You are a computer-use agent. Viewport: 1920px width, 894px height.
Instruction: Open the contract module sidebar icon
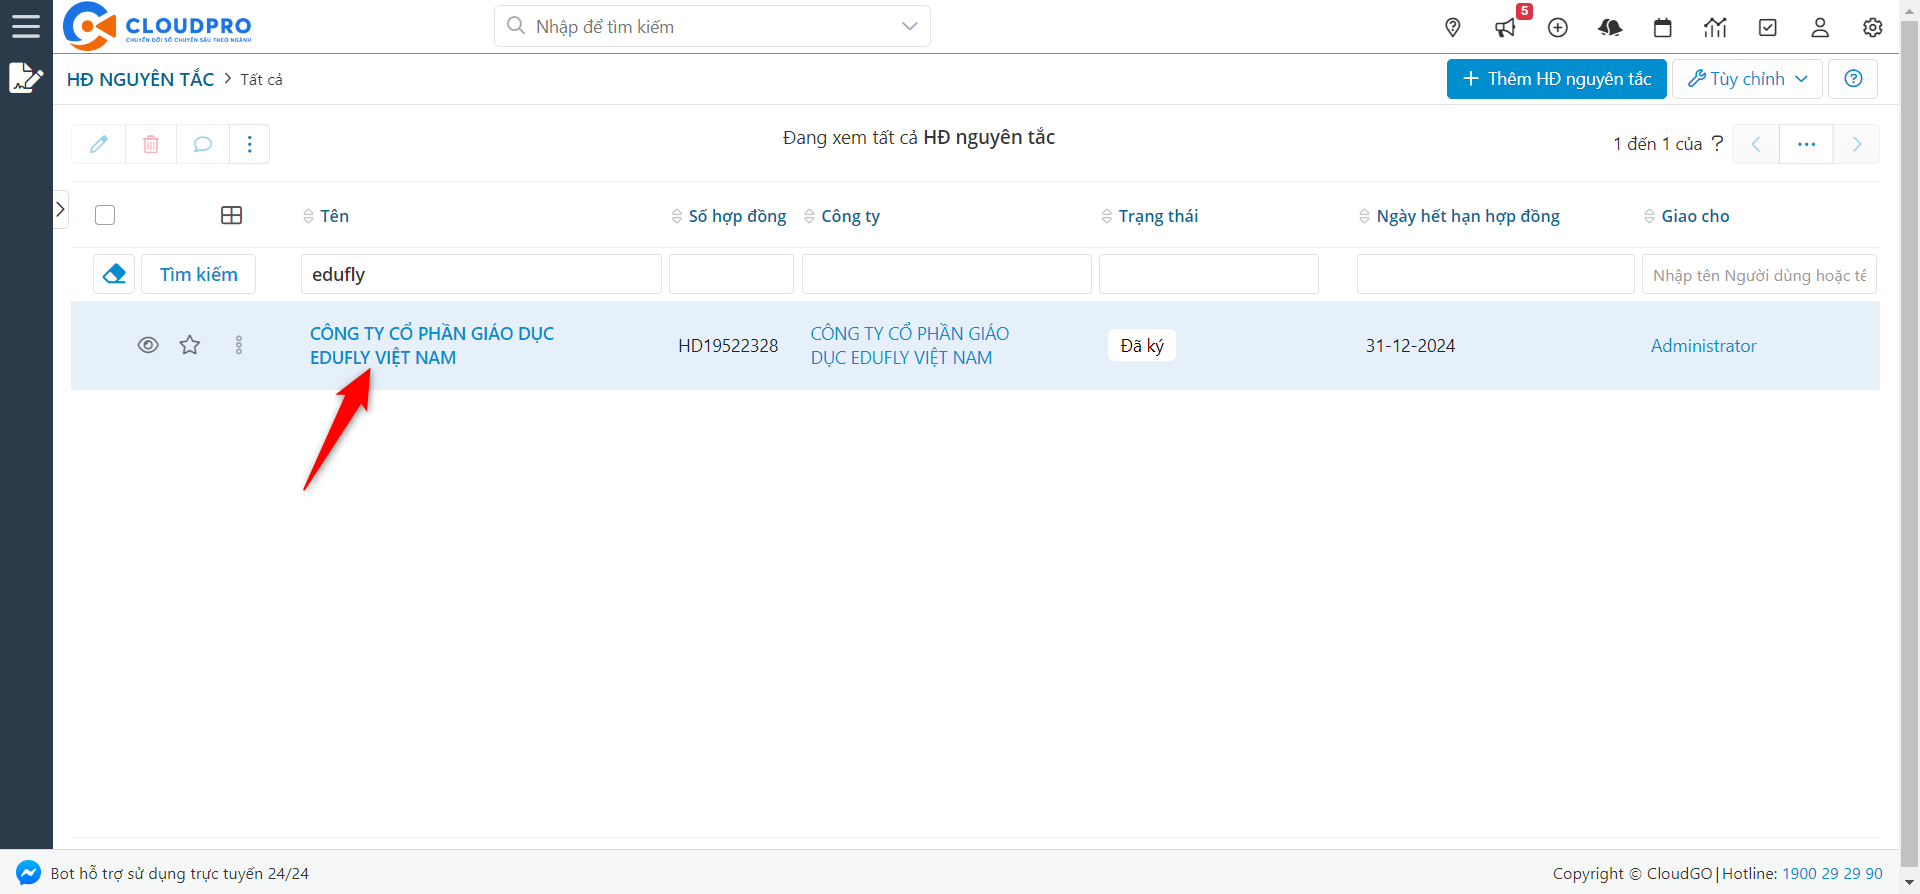(x=26, y=77)
